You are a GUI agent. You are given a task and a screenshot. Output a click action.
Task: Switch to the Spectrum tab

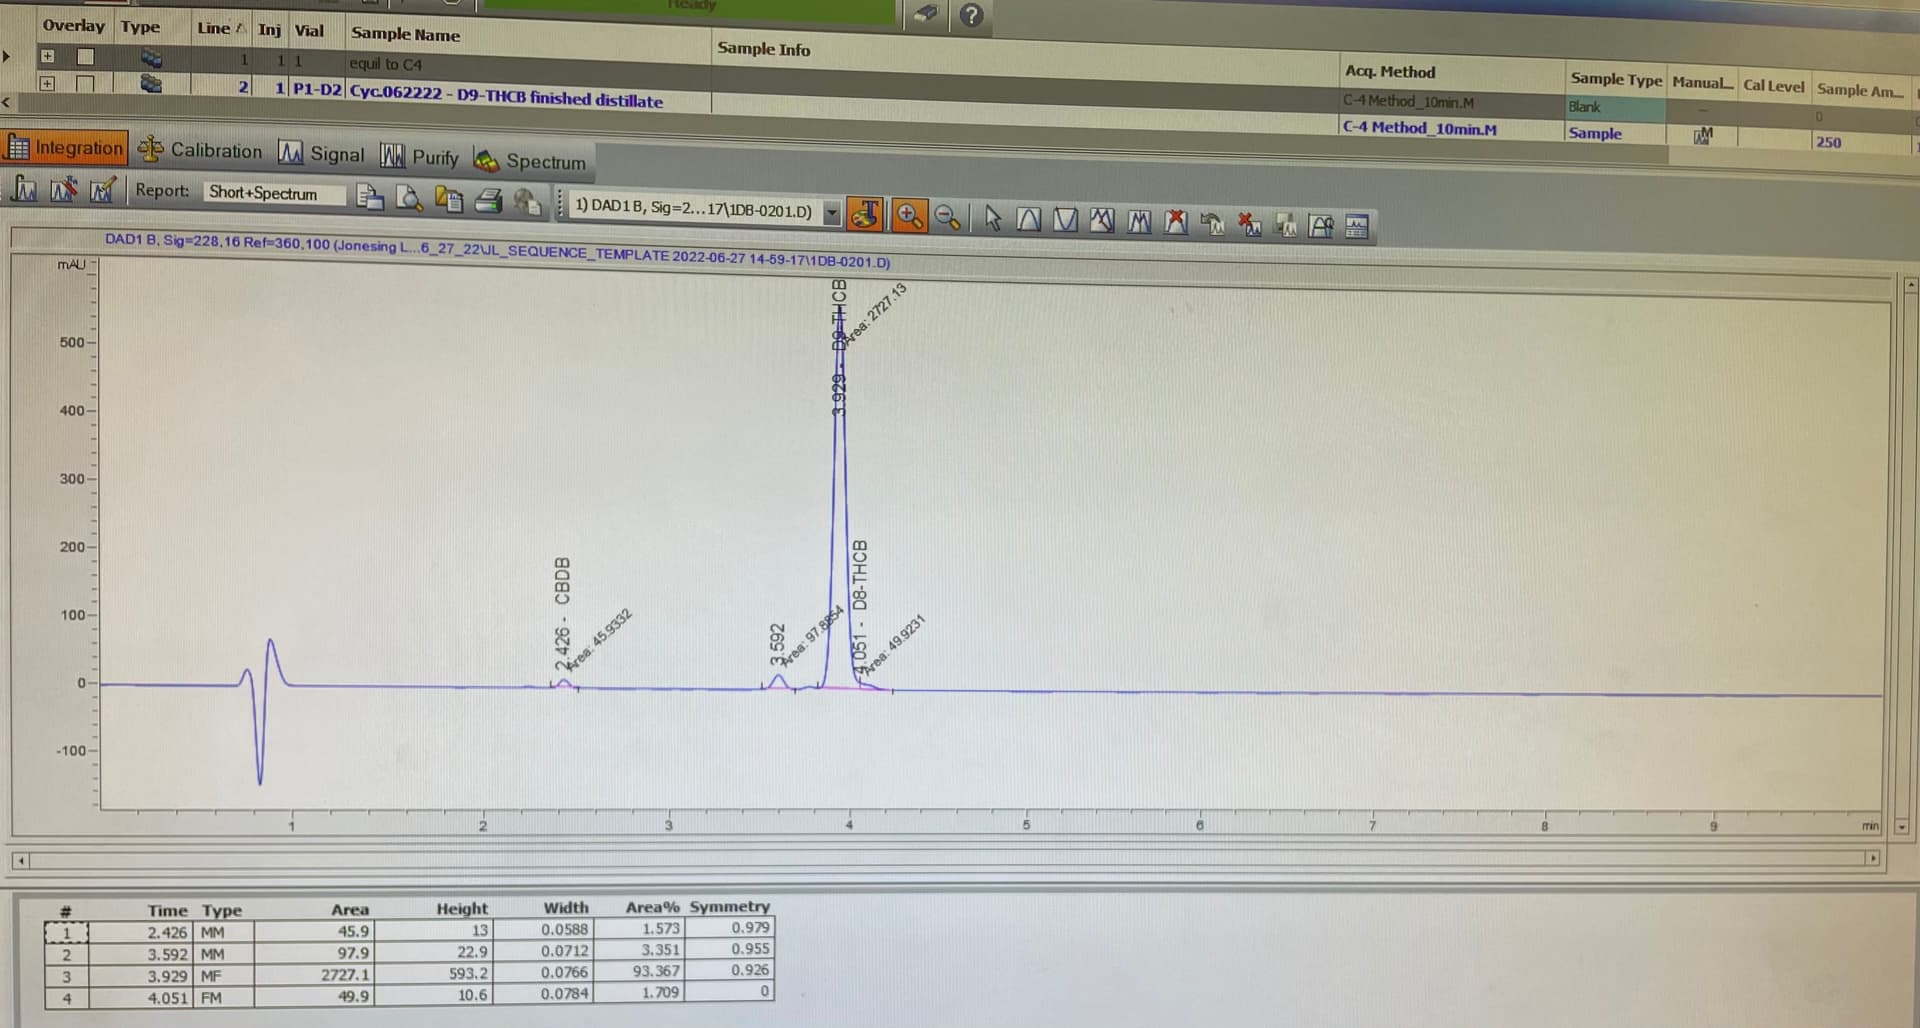click(x=529, y=160)
